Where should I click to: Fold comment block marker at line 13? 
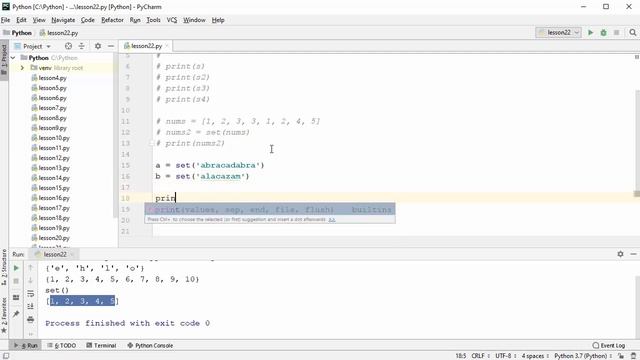tap(151, 143)
